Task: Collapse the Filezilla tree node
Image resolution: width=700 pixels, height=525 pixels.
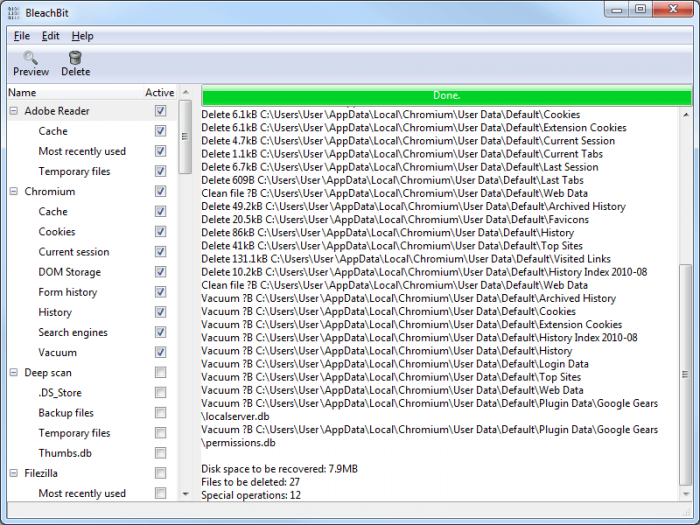Action: click(14, 473)
